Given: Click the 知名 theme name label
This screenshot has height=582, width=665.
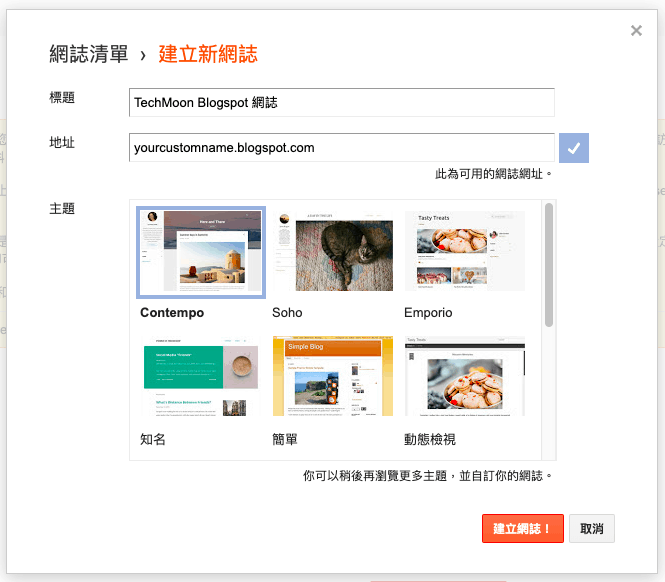Looking at the screenshot, I should tap(153, 439).
